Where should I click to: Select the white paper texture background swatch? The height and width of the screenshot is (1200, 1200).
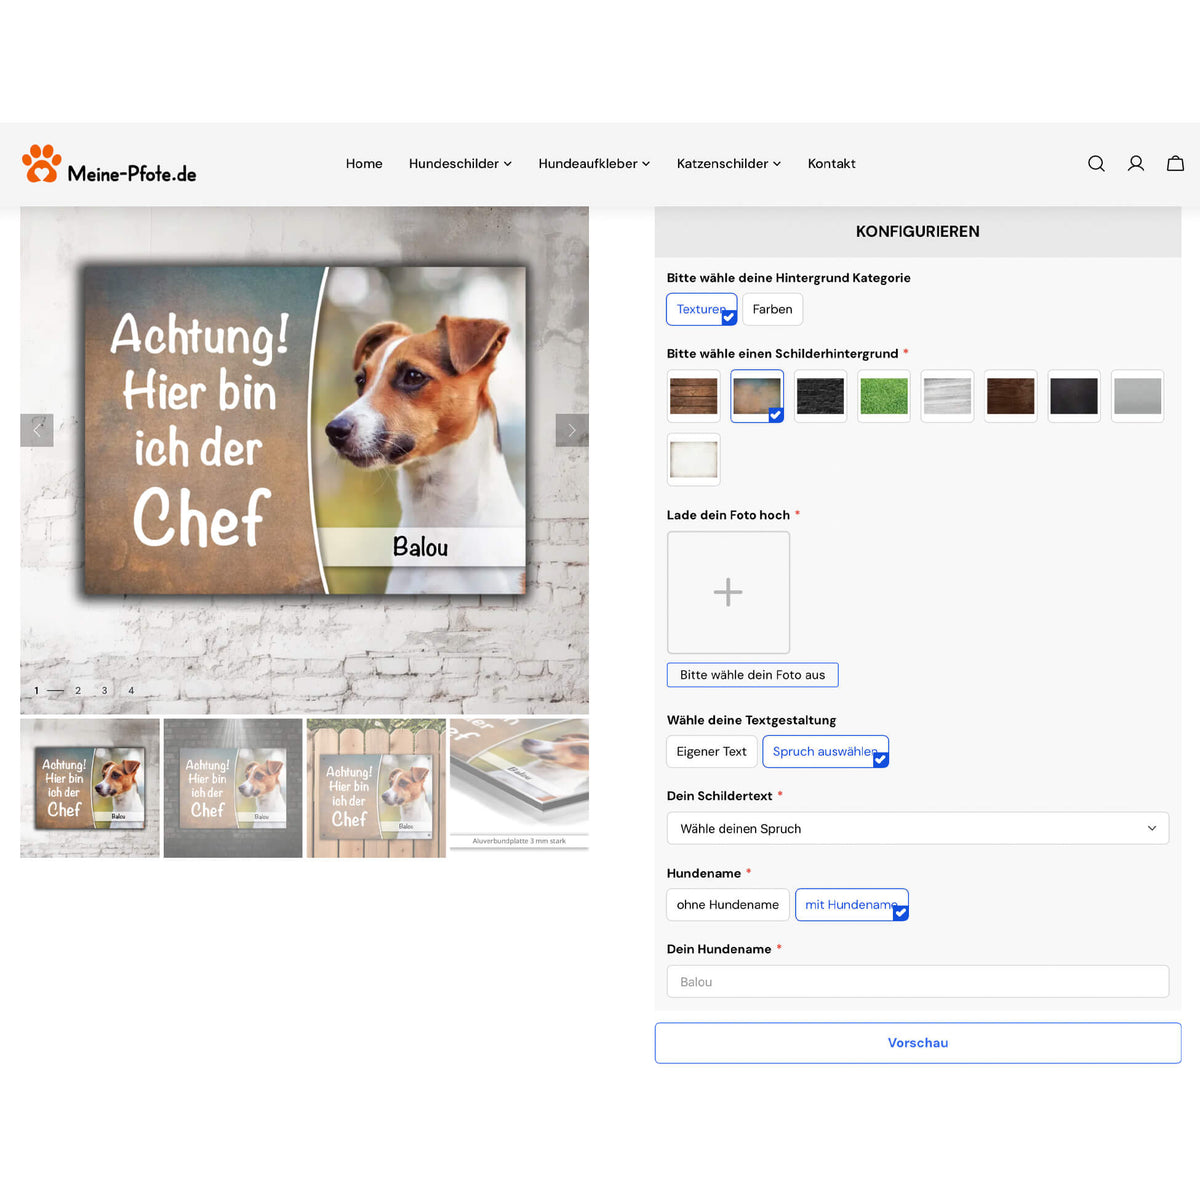tap(693, 460)
